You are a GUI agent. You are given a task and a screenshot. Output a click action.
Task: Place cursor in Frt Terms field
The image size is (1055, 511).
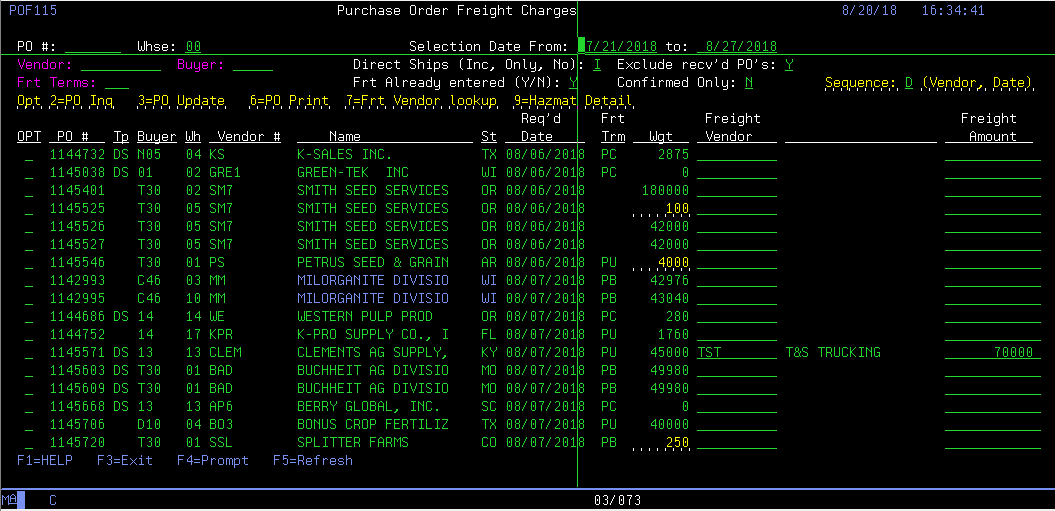[x=117, y=83]
